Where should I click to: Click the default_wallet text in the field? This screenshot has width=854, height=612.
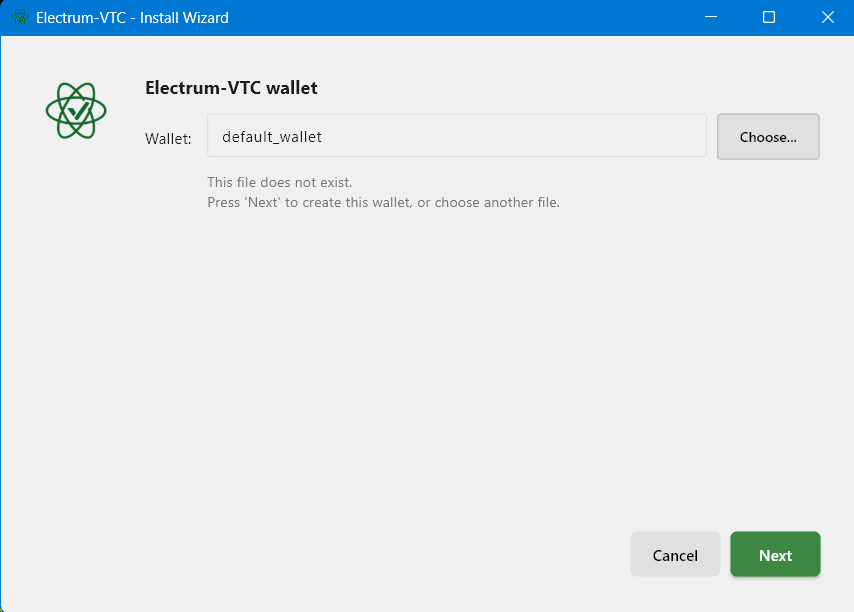[x=272, y=137]
